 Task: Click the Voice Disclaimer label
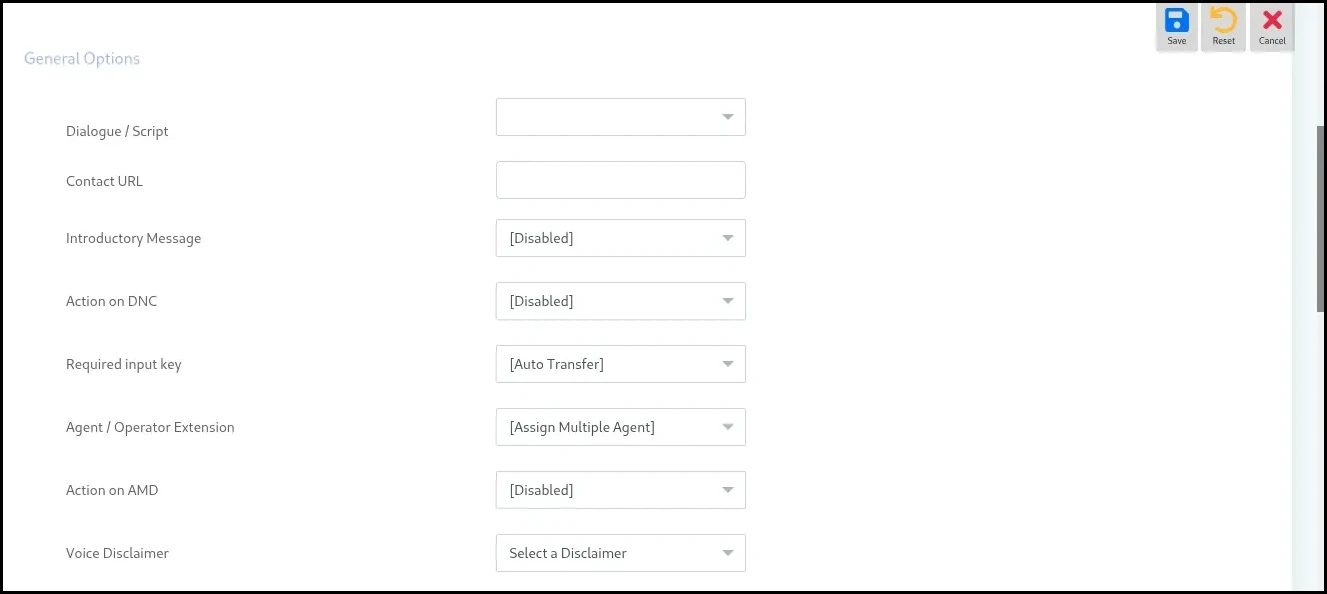click(x=117, y=553)
